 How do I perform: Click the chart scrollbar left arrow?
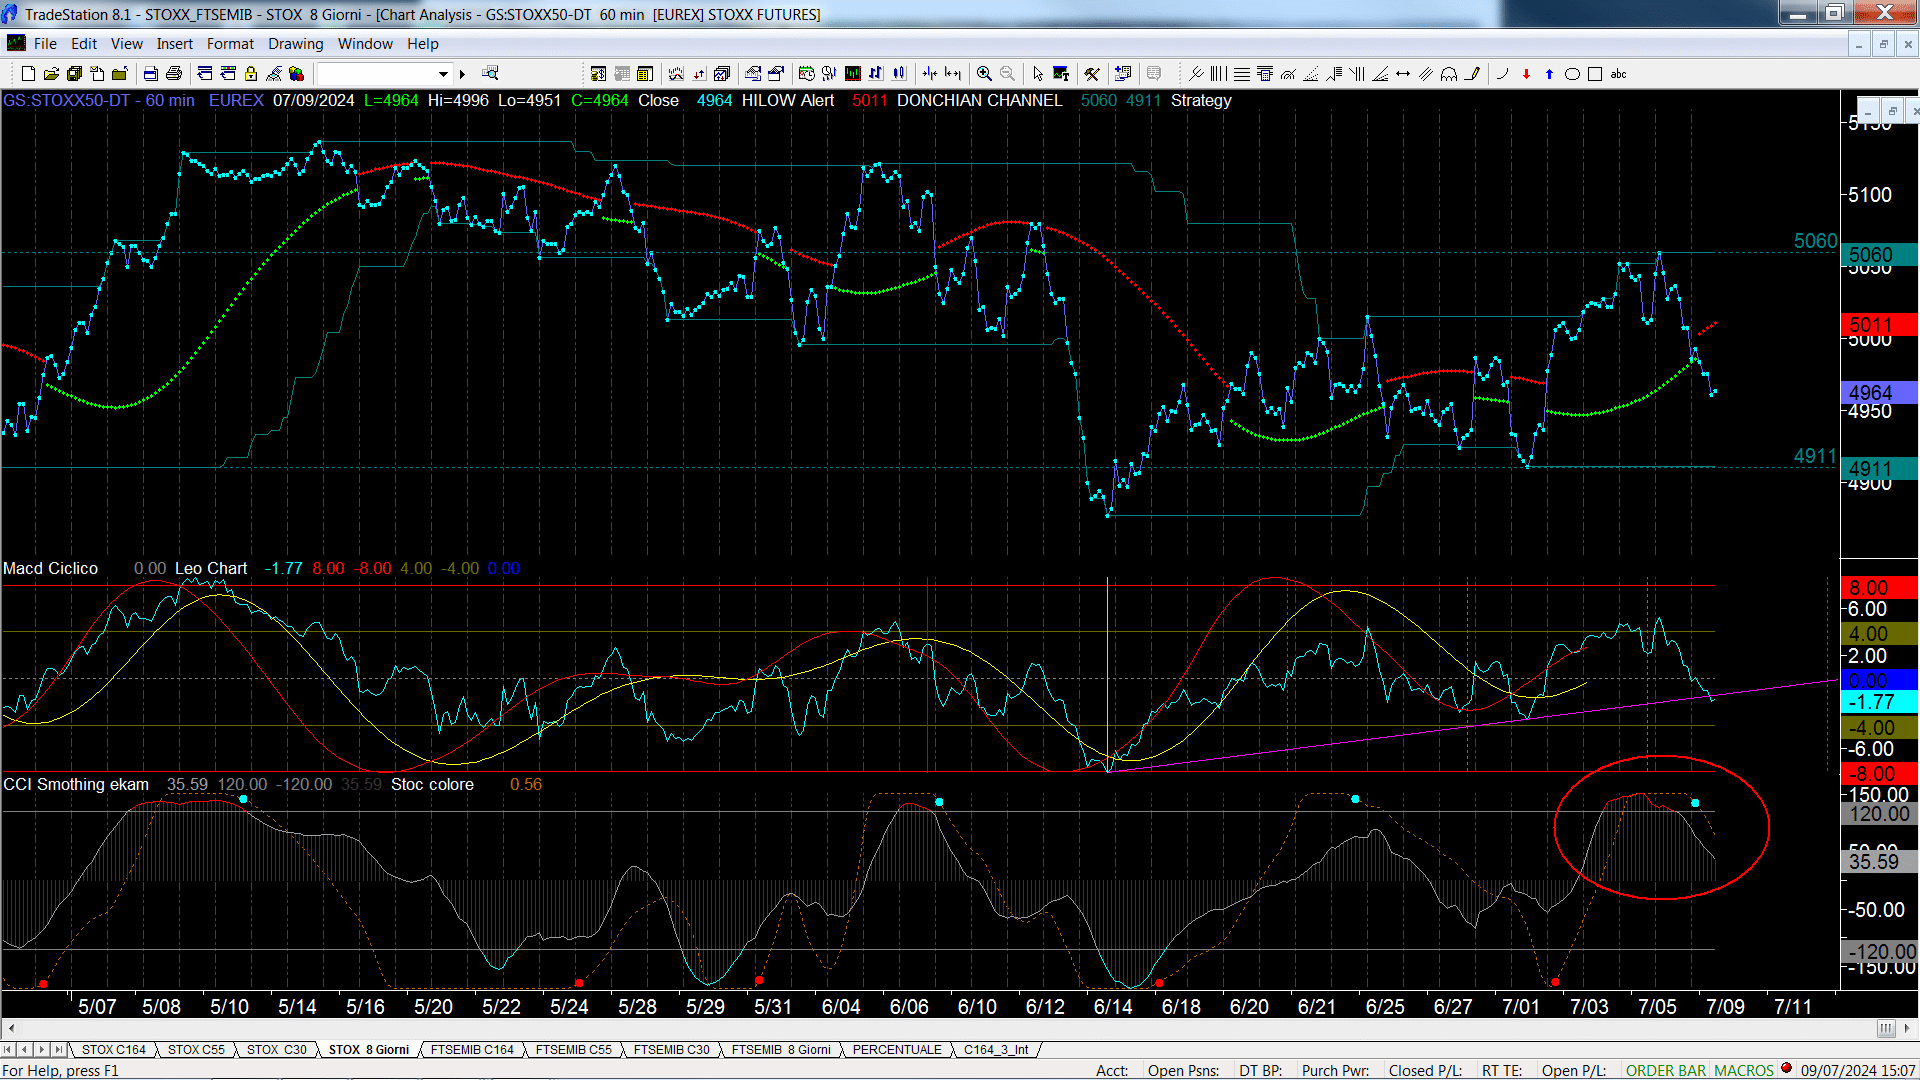11,1028
